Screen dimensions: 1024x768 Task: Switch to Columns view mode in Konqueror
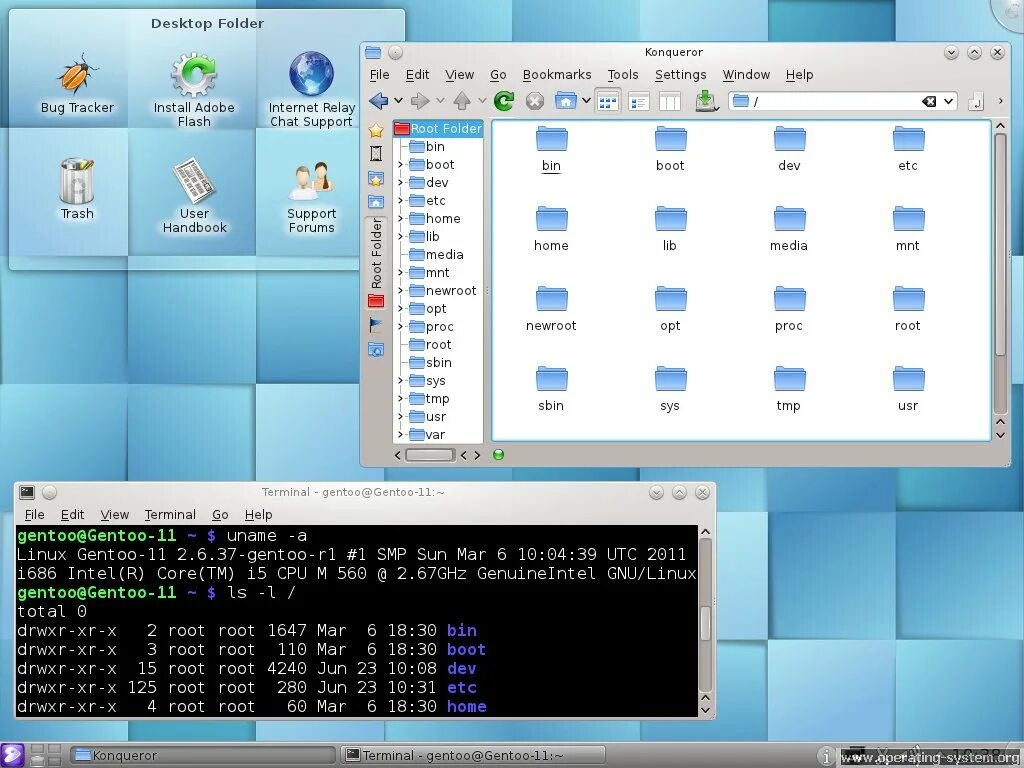tap(669, 102)
